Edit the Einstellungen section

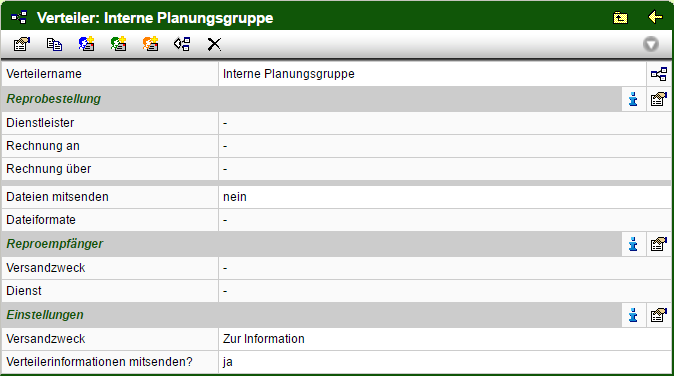[x=659, y=315]
